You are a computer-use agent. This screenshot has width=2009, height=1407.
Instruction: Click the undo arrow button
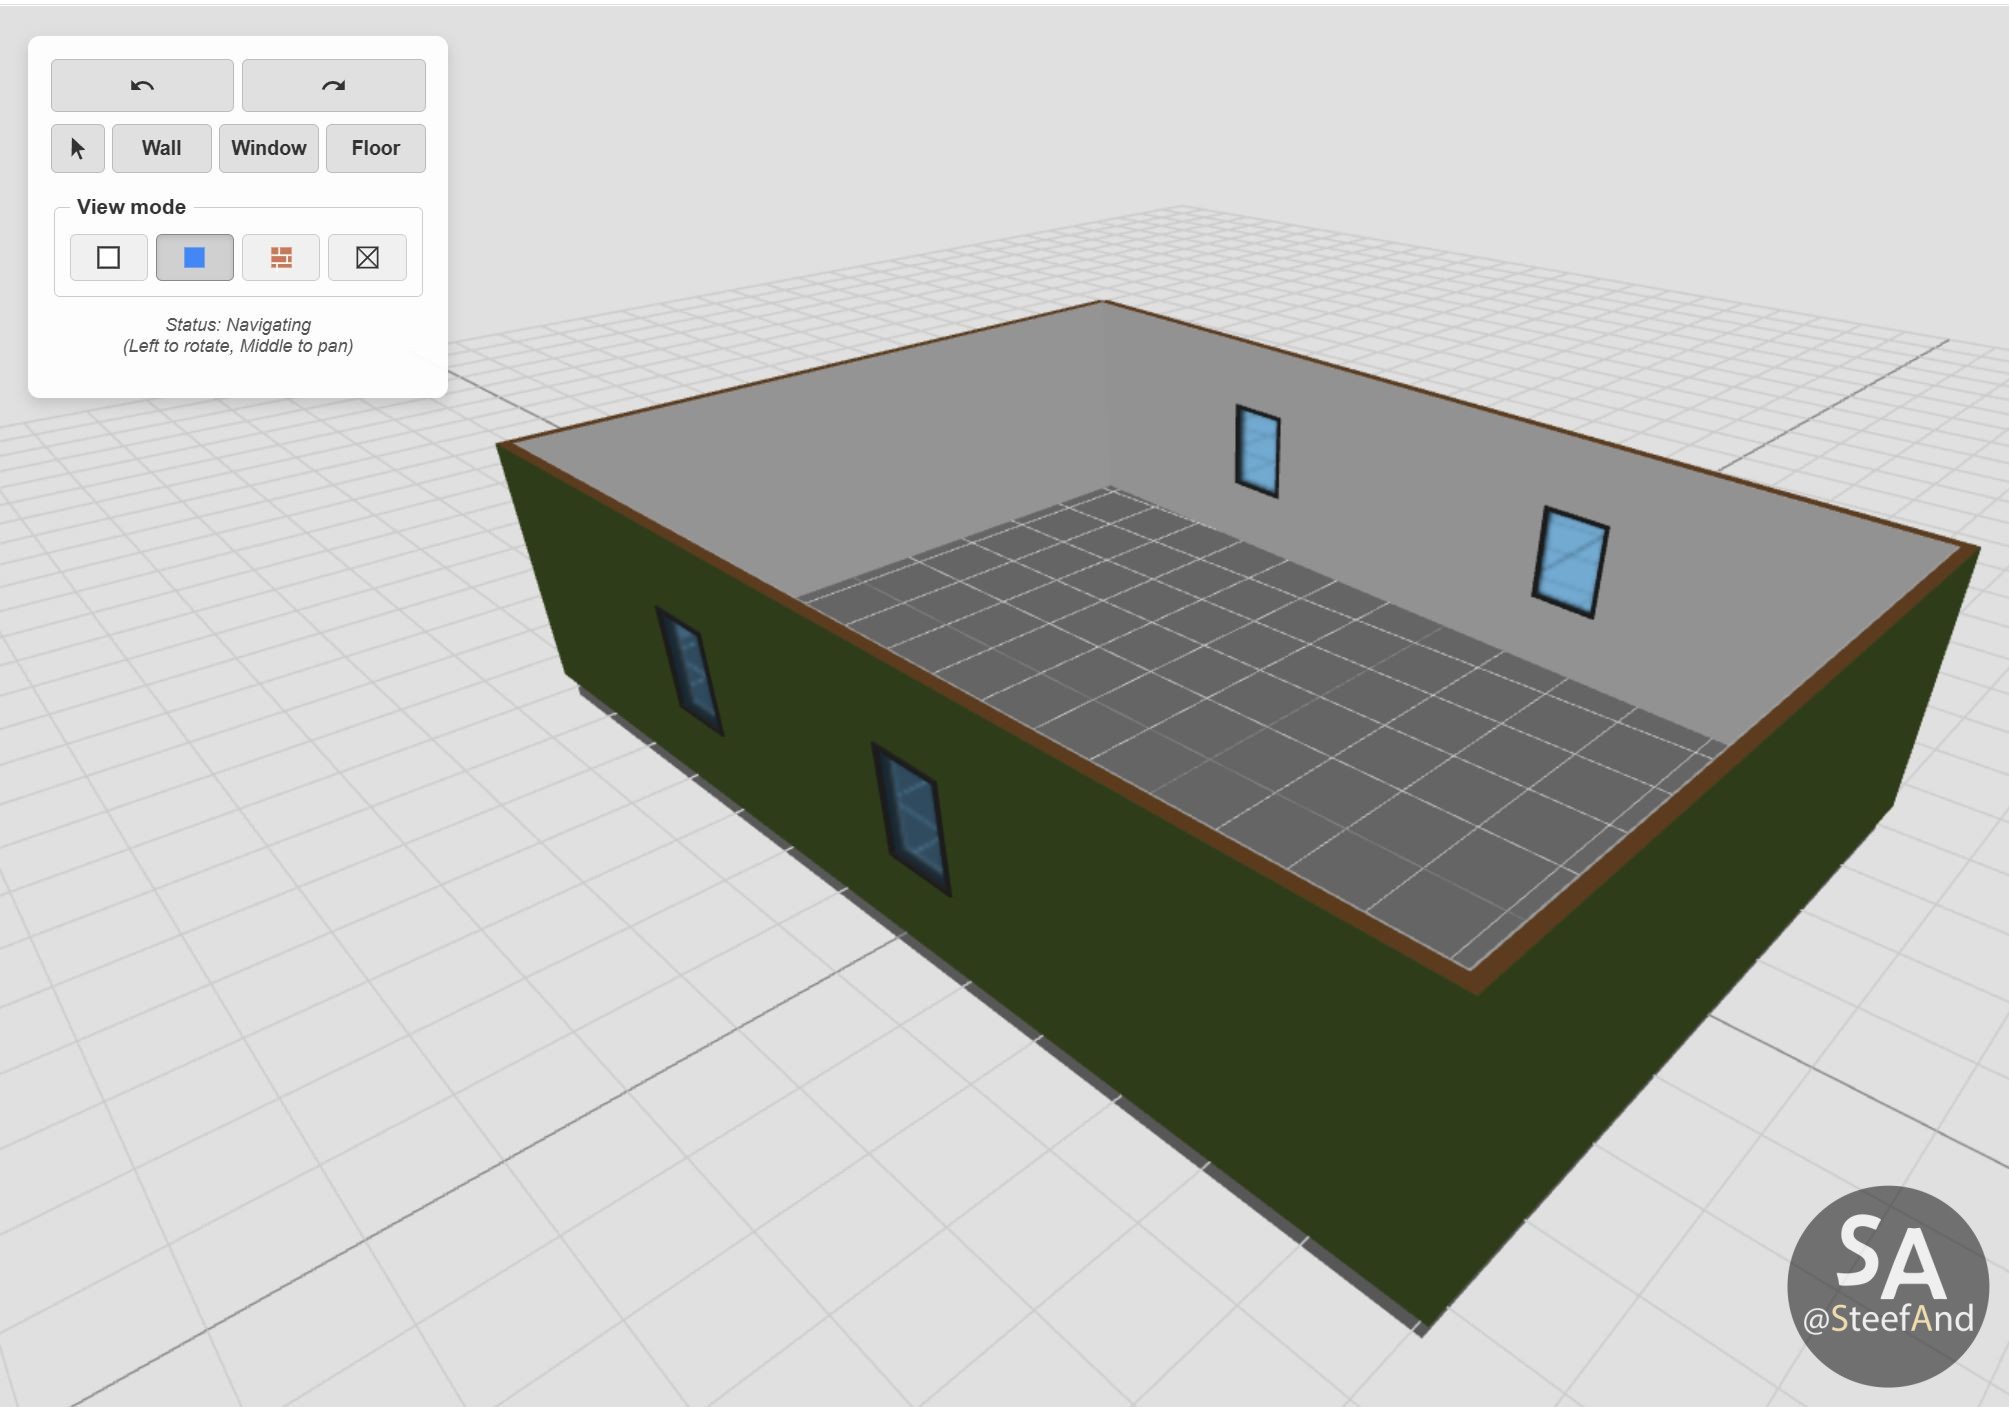142,85
